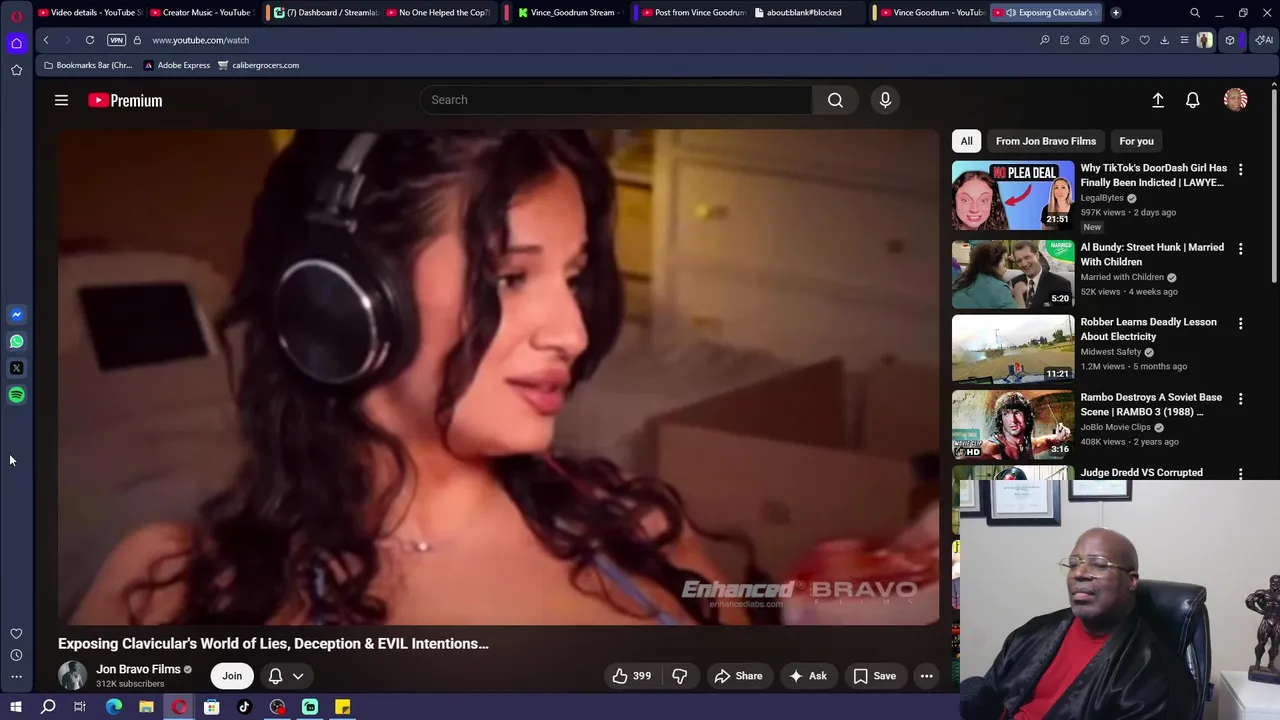1280x720 pixels.
Task: Select the 'All' filter chip
Action: (966, 141)
